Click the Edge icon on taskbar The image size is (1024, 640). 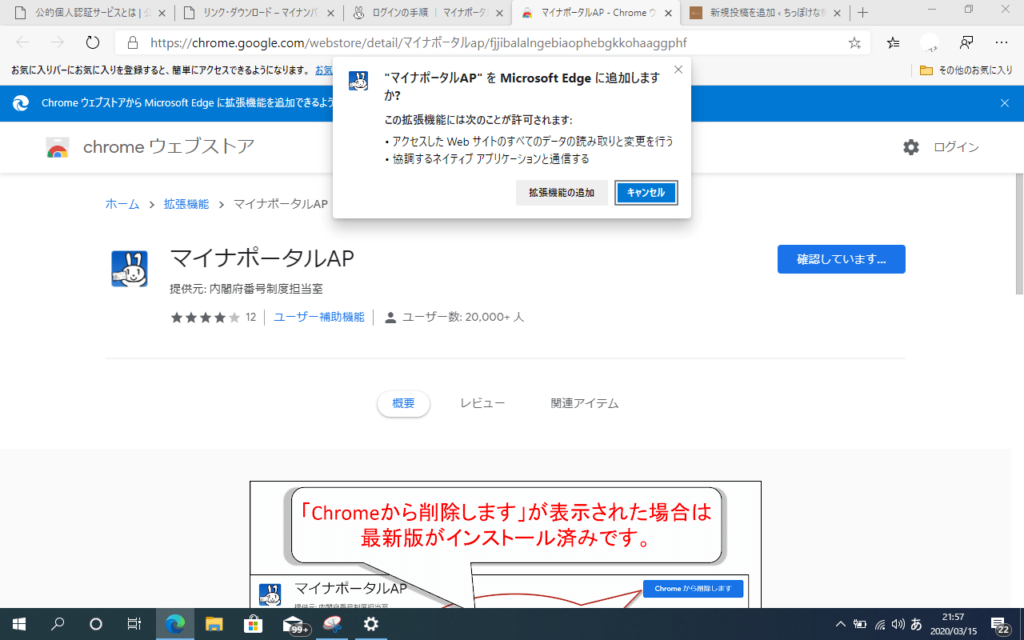coord(175,624)
